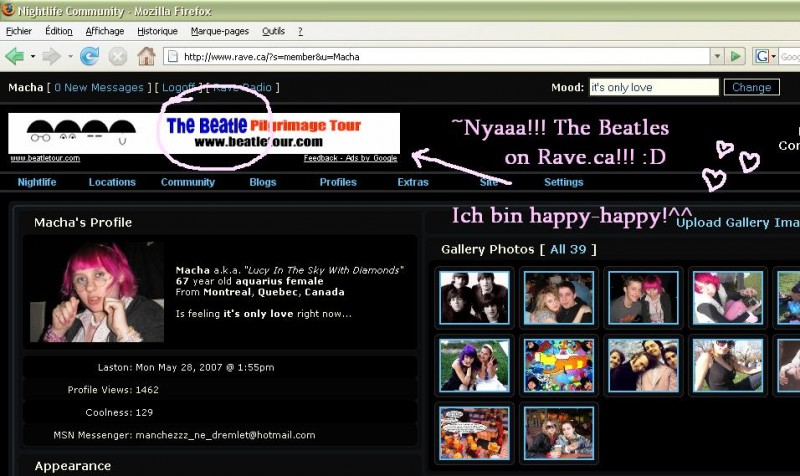Click the From Montreal, Quebec, Canada text
The height and width of the screenshot is (476, 800).
(260, 292)
